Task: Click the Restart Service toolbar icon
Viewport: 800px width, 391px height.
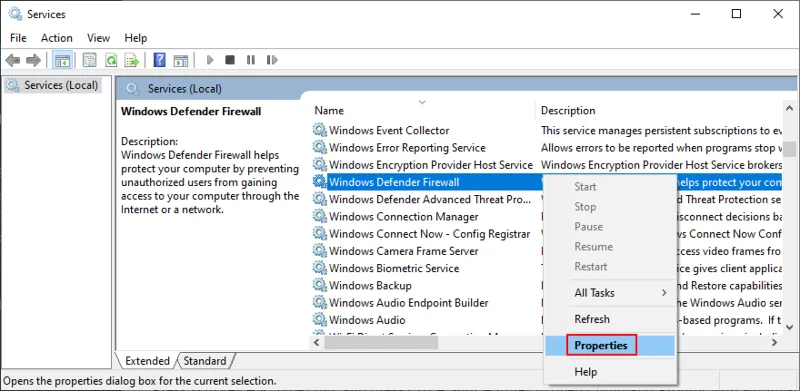Action: point(272,60)
